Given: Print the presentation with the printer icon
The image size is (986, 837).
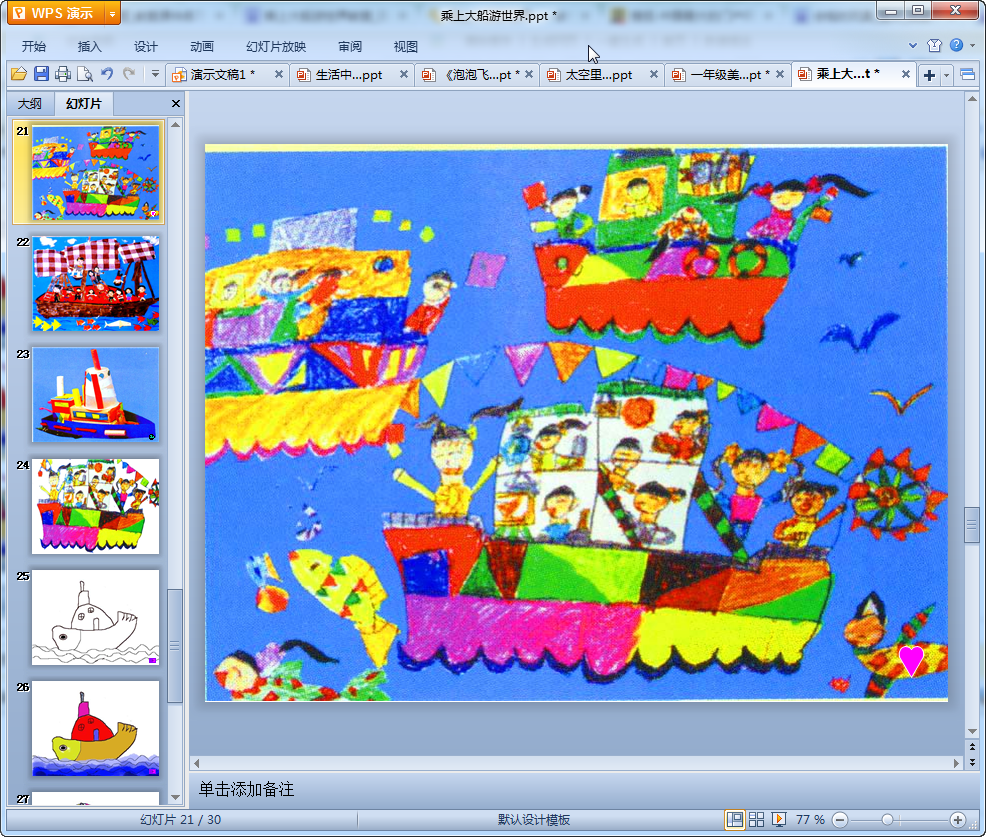Looking at the screenshot, I should 62,74.
